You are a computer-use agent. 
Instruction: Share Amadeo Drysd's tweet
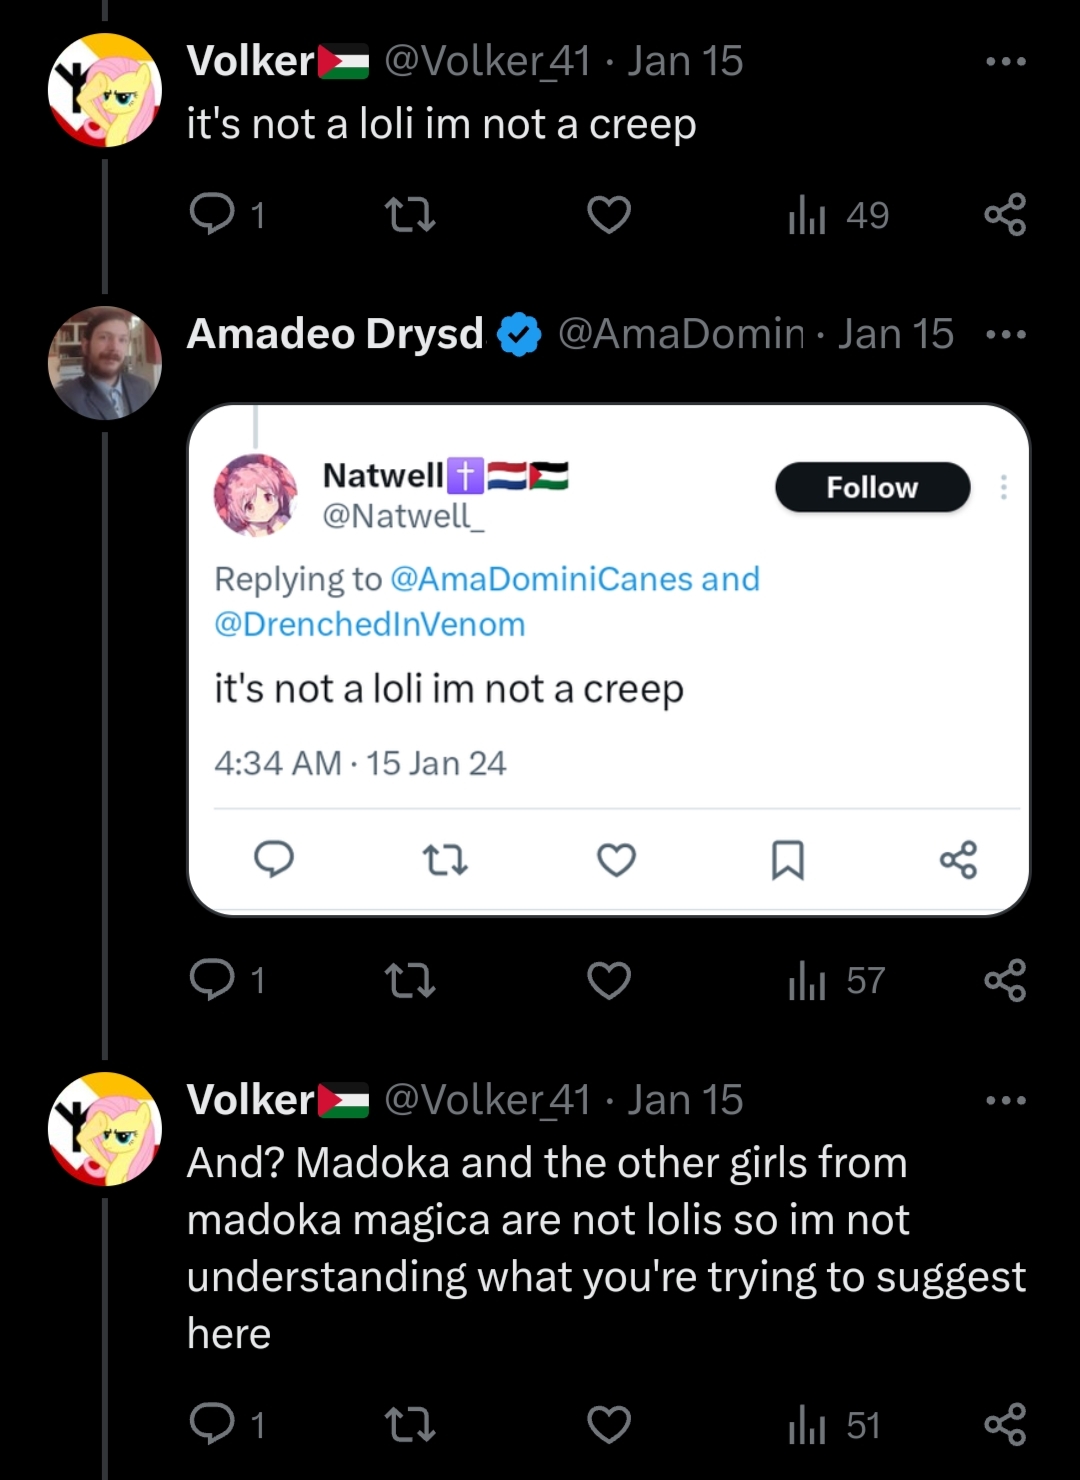click(1005, 980)
